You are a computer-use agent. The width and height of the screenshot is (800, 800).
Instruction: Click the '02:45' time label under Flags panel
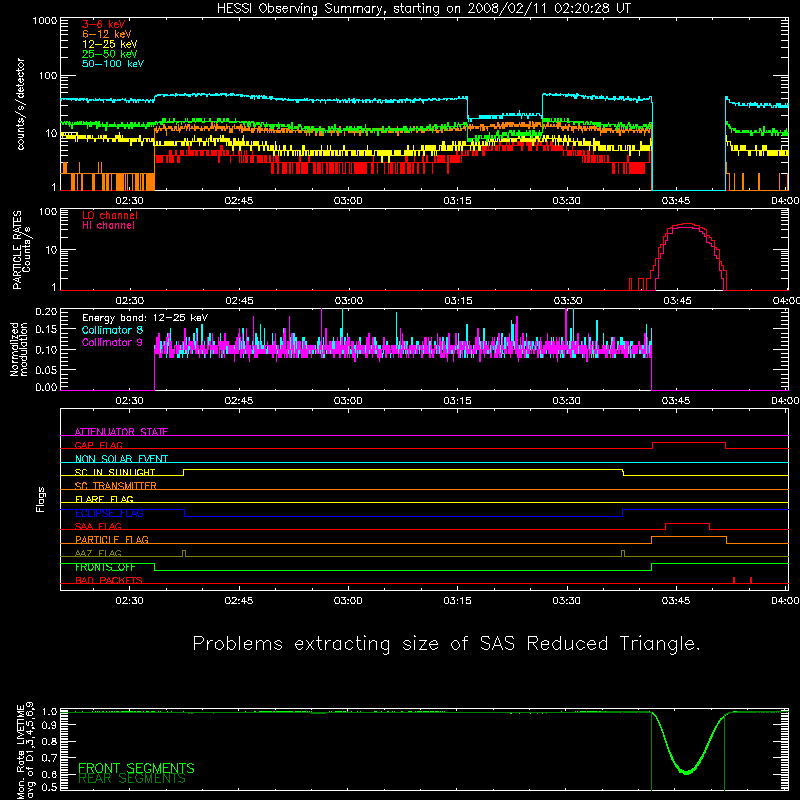coord(239,601)
